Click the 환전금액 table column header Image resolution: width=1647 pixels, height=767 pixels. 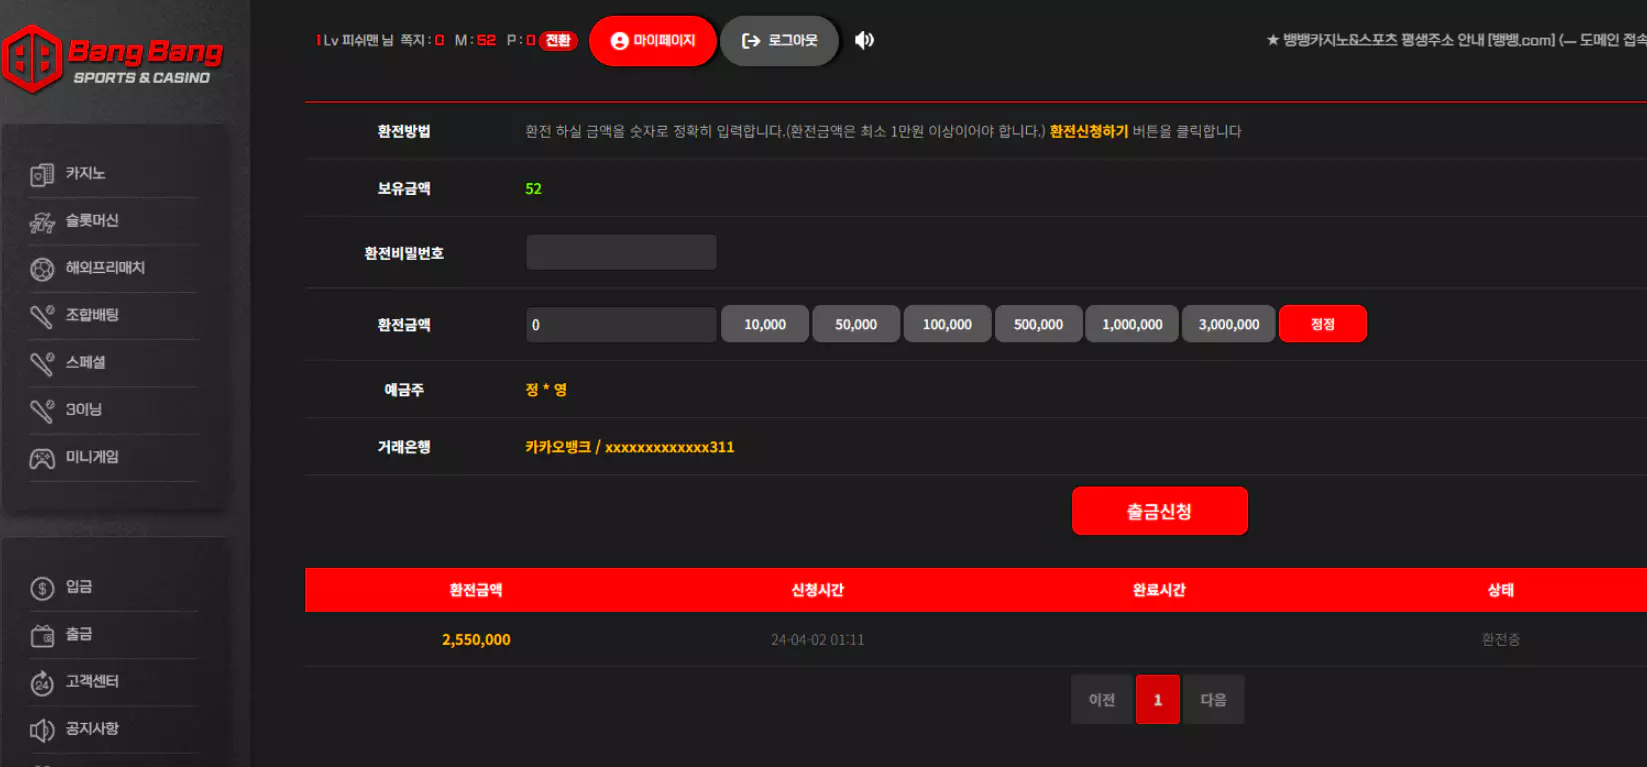pos(476,590)
